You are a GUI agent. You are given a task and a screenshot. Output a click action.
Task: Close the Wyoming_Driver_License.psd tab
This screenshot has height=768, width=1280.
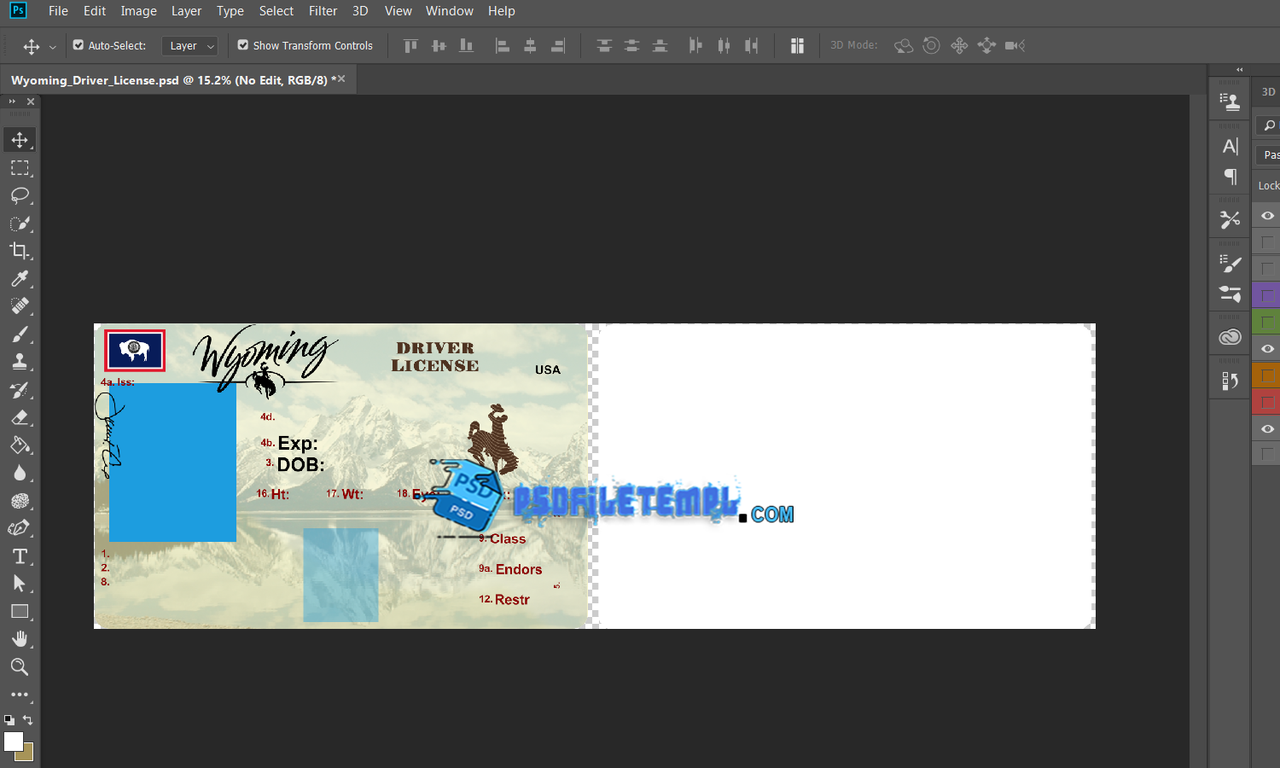click(x=341, y=79)
